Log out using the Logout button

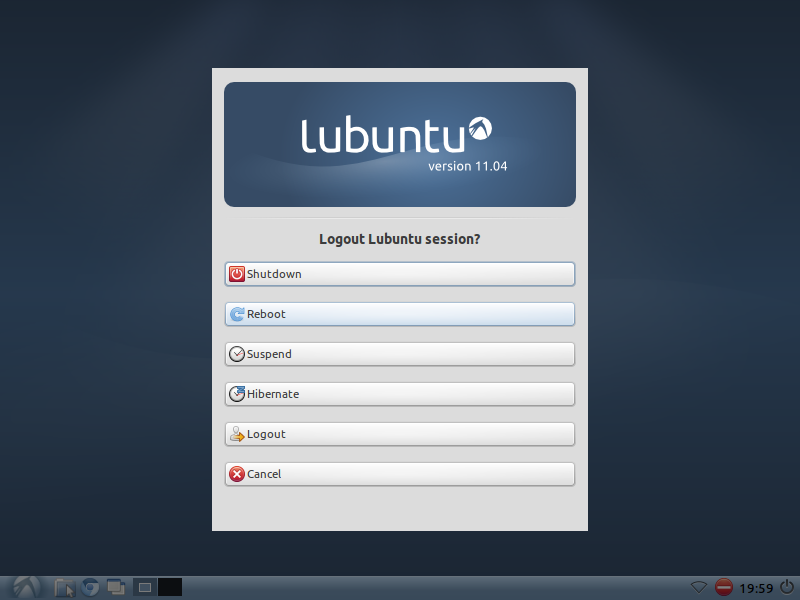399,434
